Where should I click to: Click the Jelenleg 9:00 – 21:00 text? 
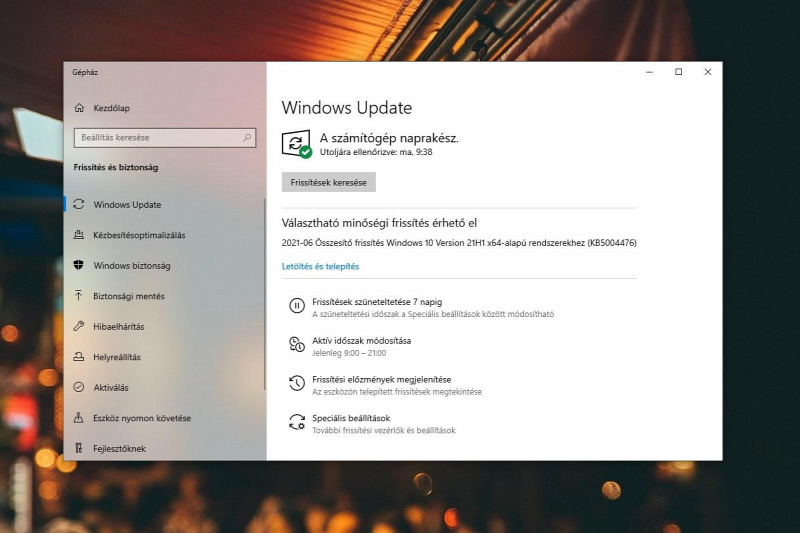point(349,353)
